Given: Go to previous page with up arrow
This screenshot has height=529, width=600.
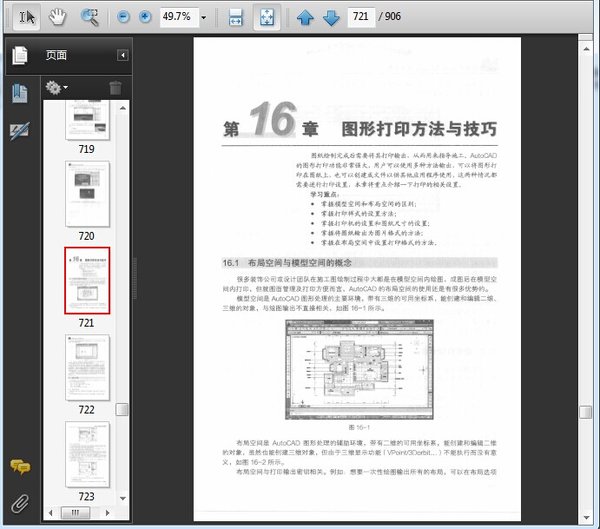Looking at the screenshot, I should coord(306,18).
